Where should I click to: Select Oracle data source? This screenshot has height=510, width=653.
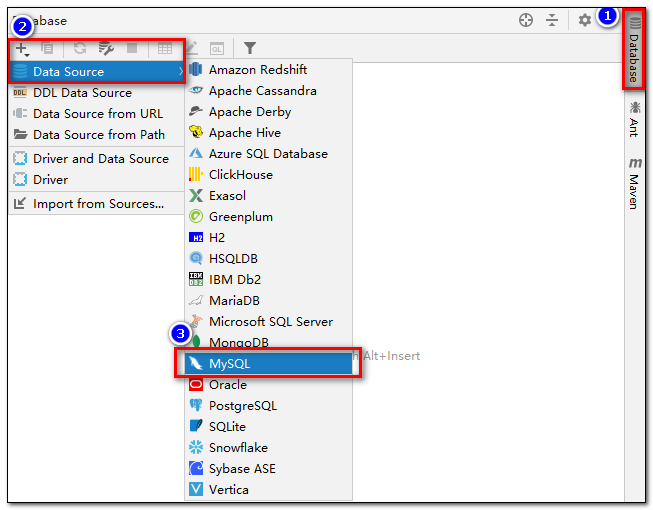269,385
